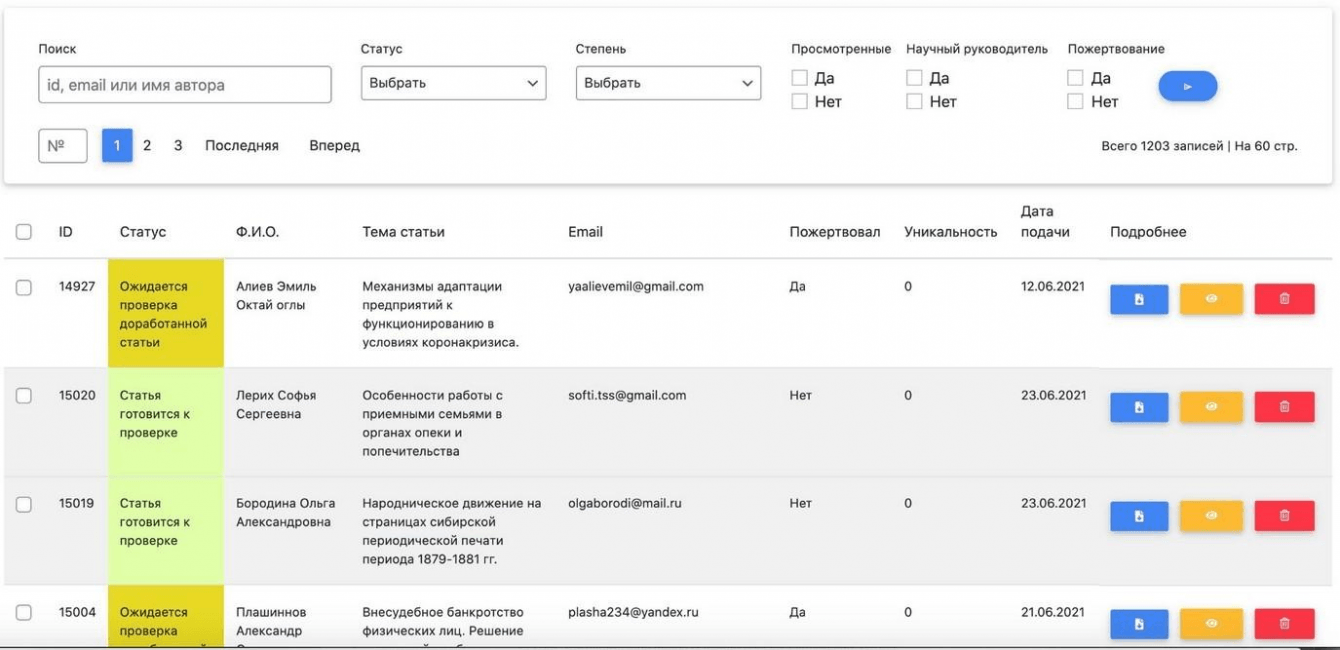Click the Вперед pagination link

[x=334, y=146]
